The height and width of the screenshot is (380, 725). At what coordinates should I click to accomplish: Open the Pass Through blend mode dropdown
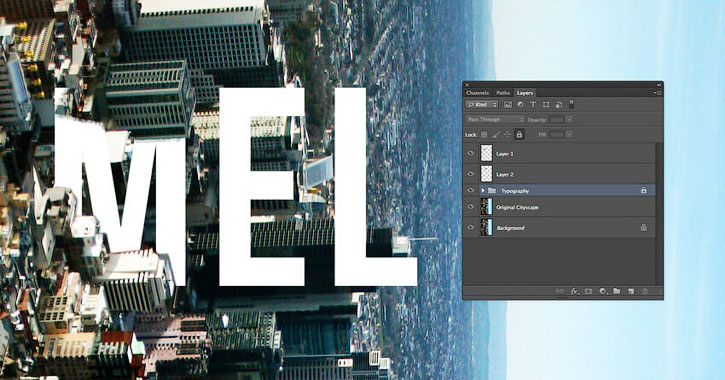tap(495, 120)
